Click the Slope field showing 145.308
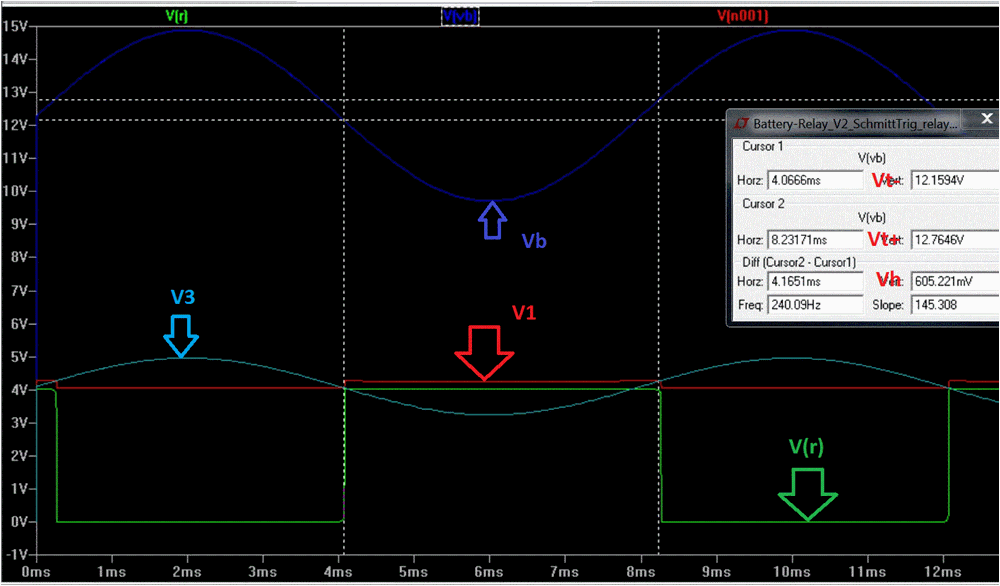Image resolution: width=1000 pixels, height=586 pixels. pos(954,304)
